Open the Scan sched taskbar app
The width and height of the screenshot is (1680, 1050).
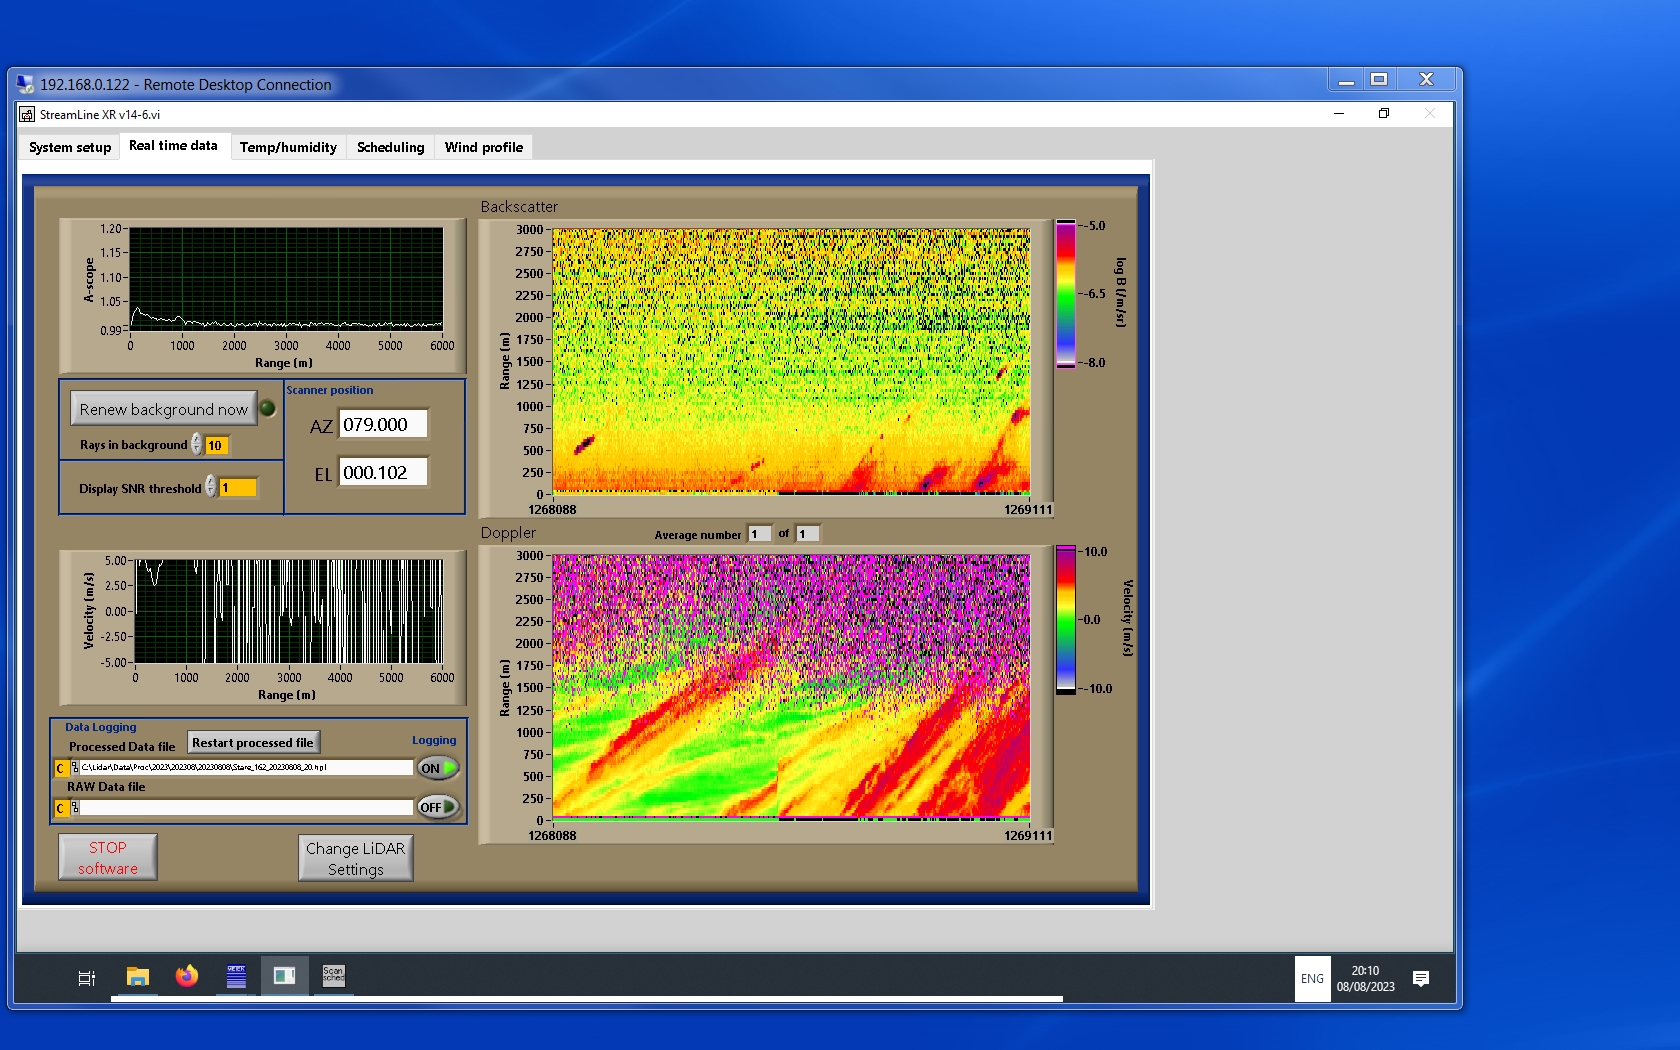(x=333, y=977)
